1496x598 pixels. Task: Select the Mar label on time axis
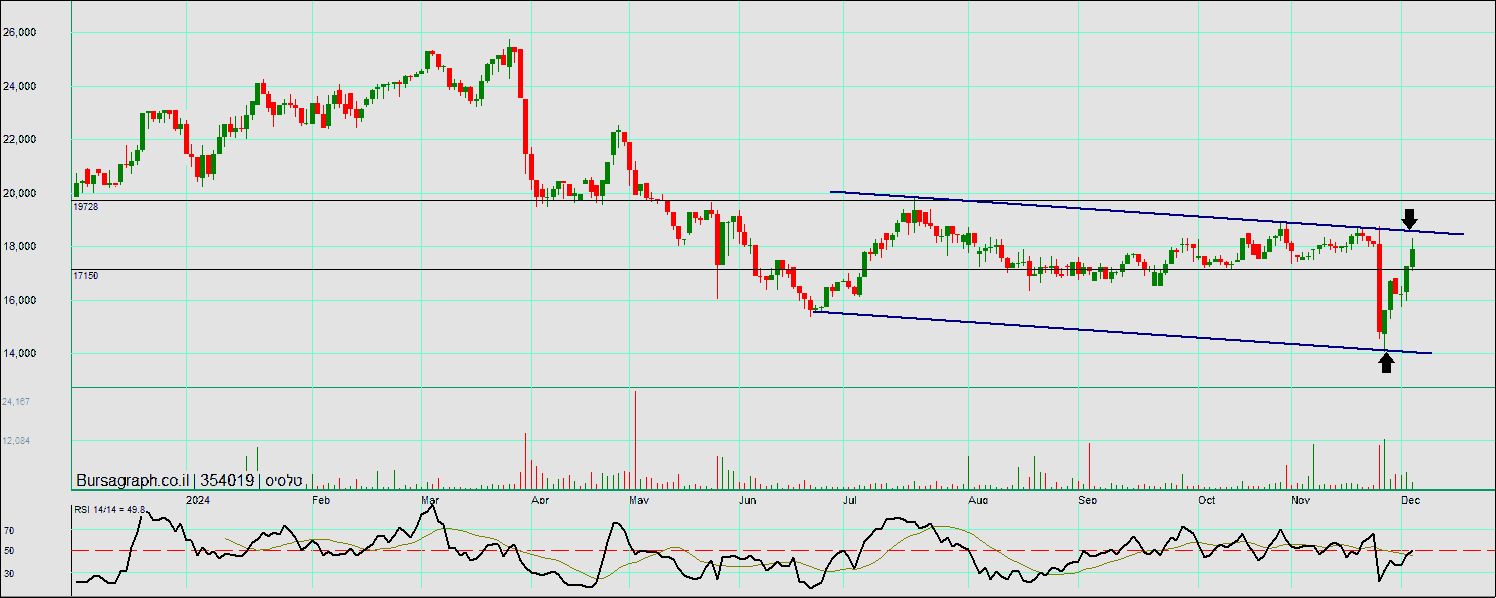(431, 498)
